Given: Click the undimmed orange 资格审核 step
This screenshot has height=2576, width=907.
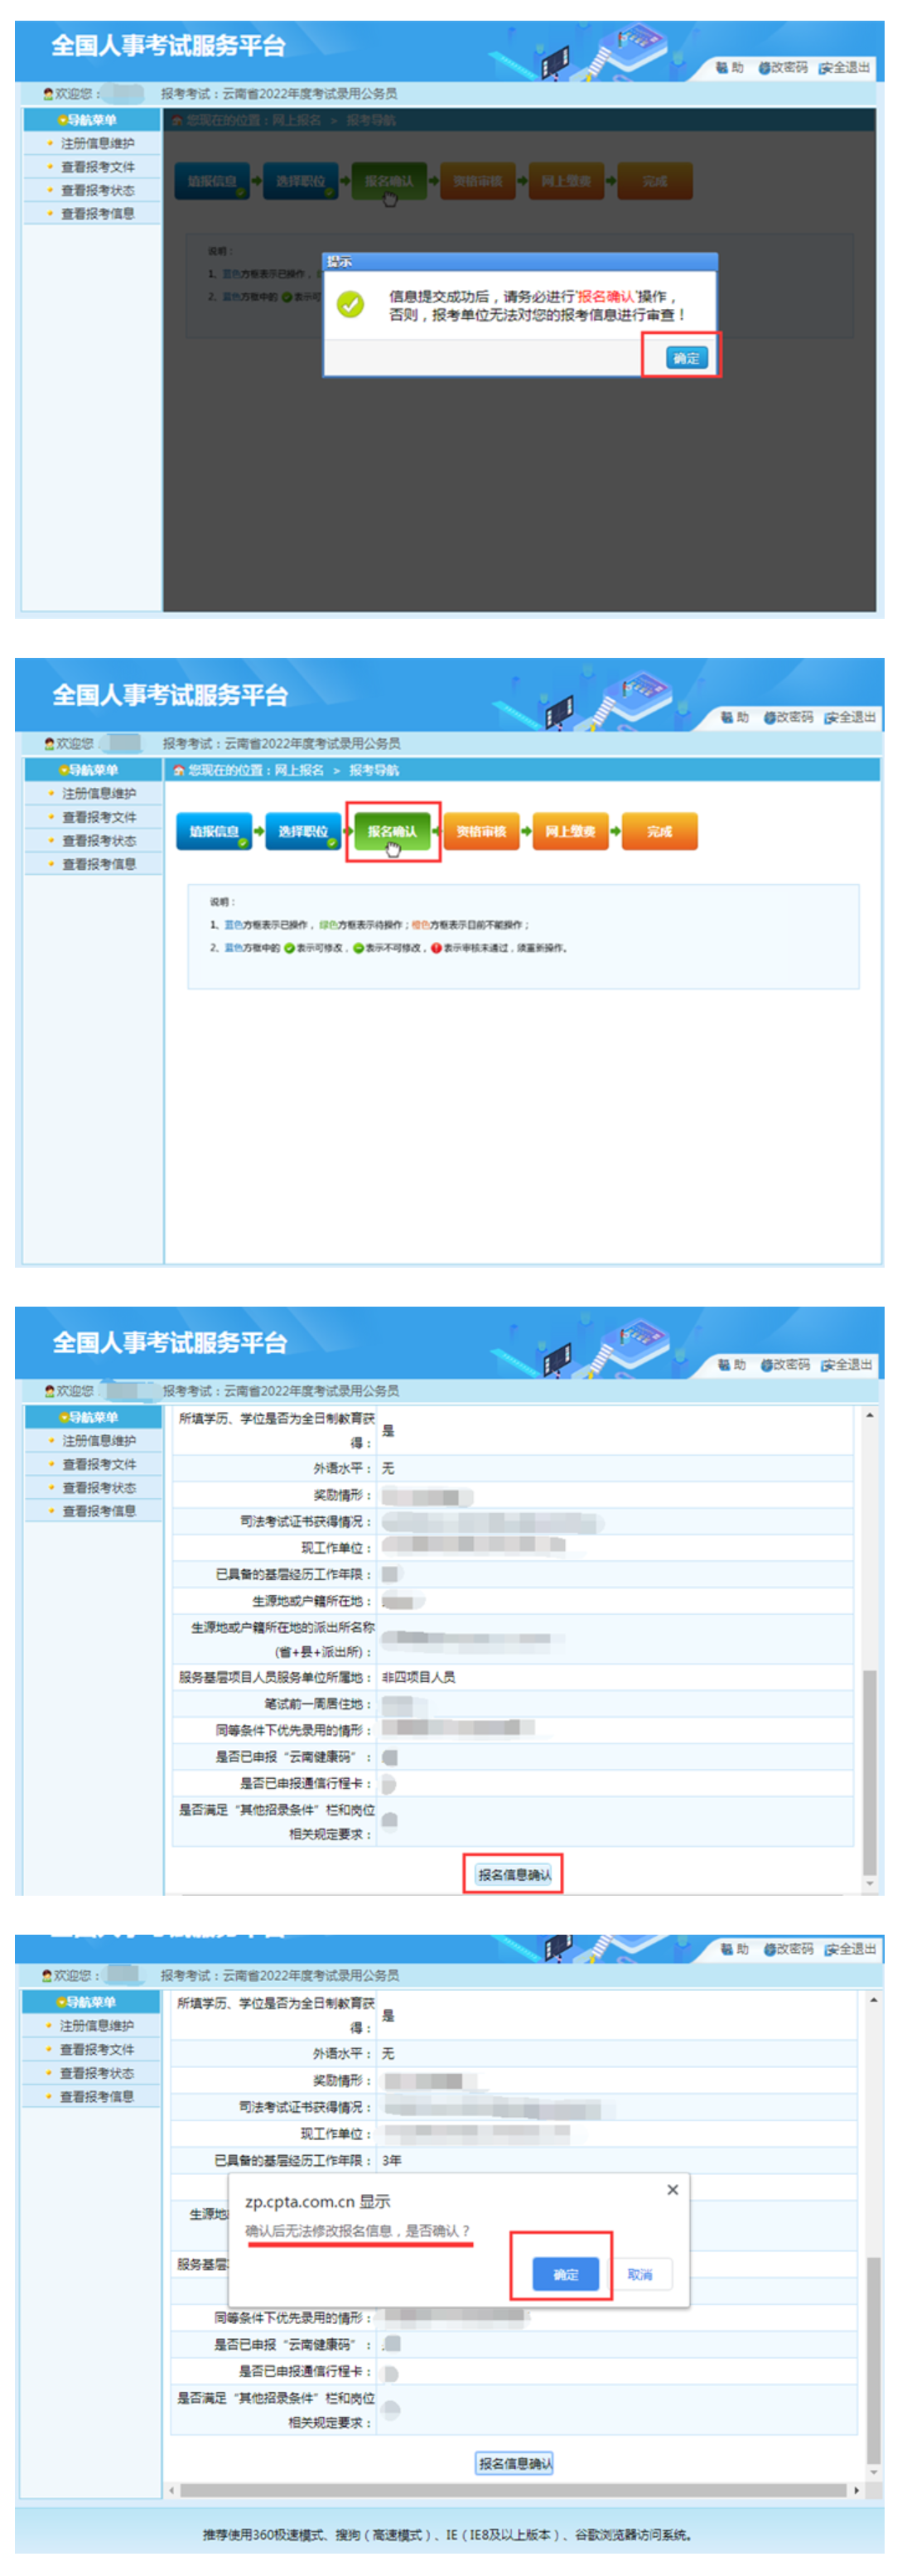Looking at the screenshot, I should (481, 831).
